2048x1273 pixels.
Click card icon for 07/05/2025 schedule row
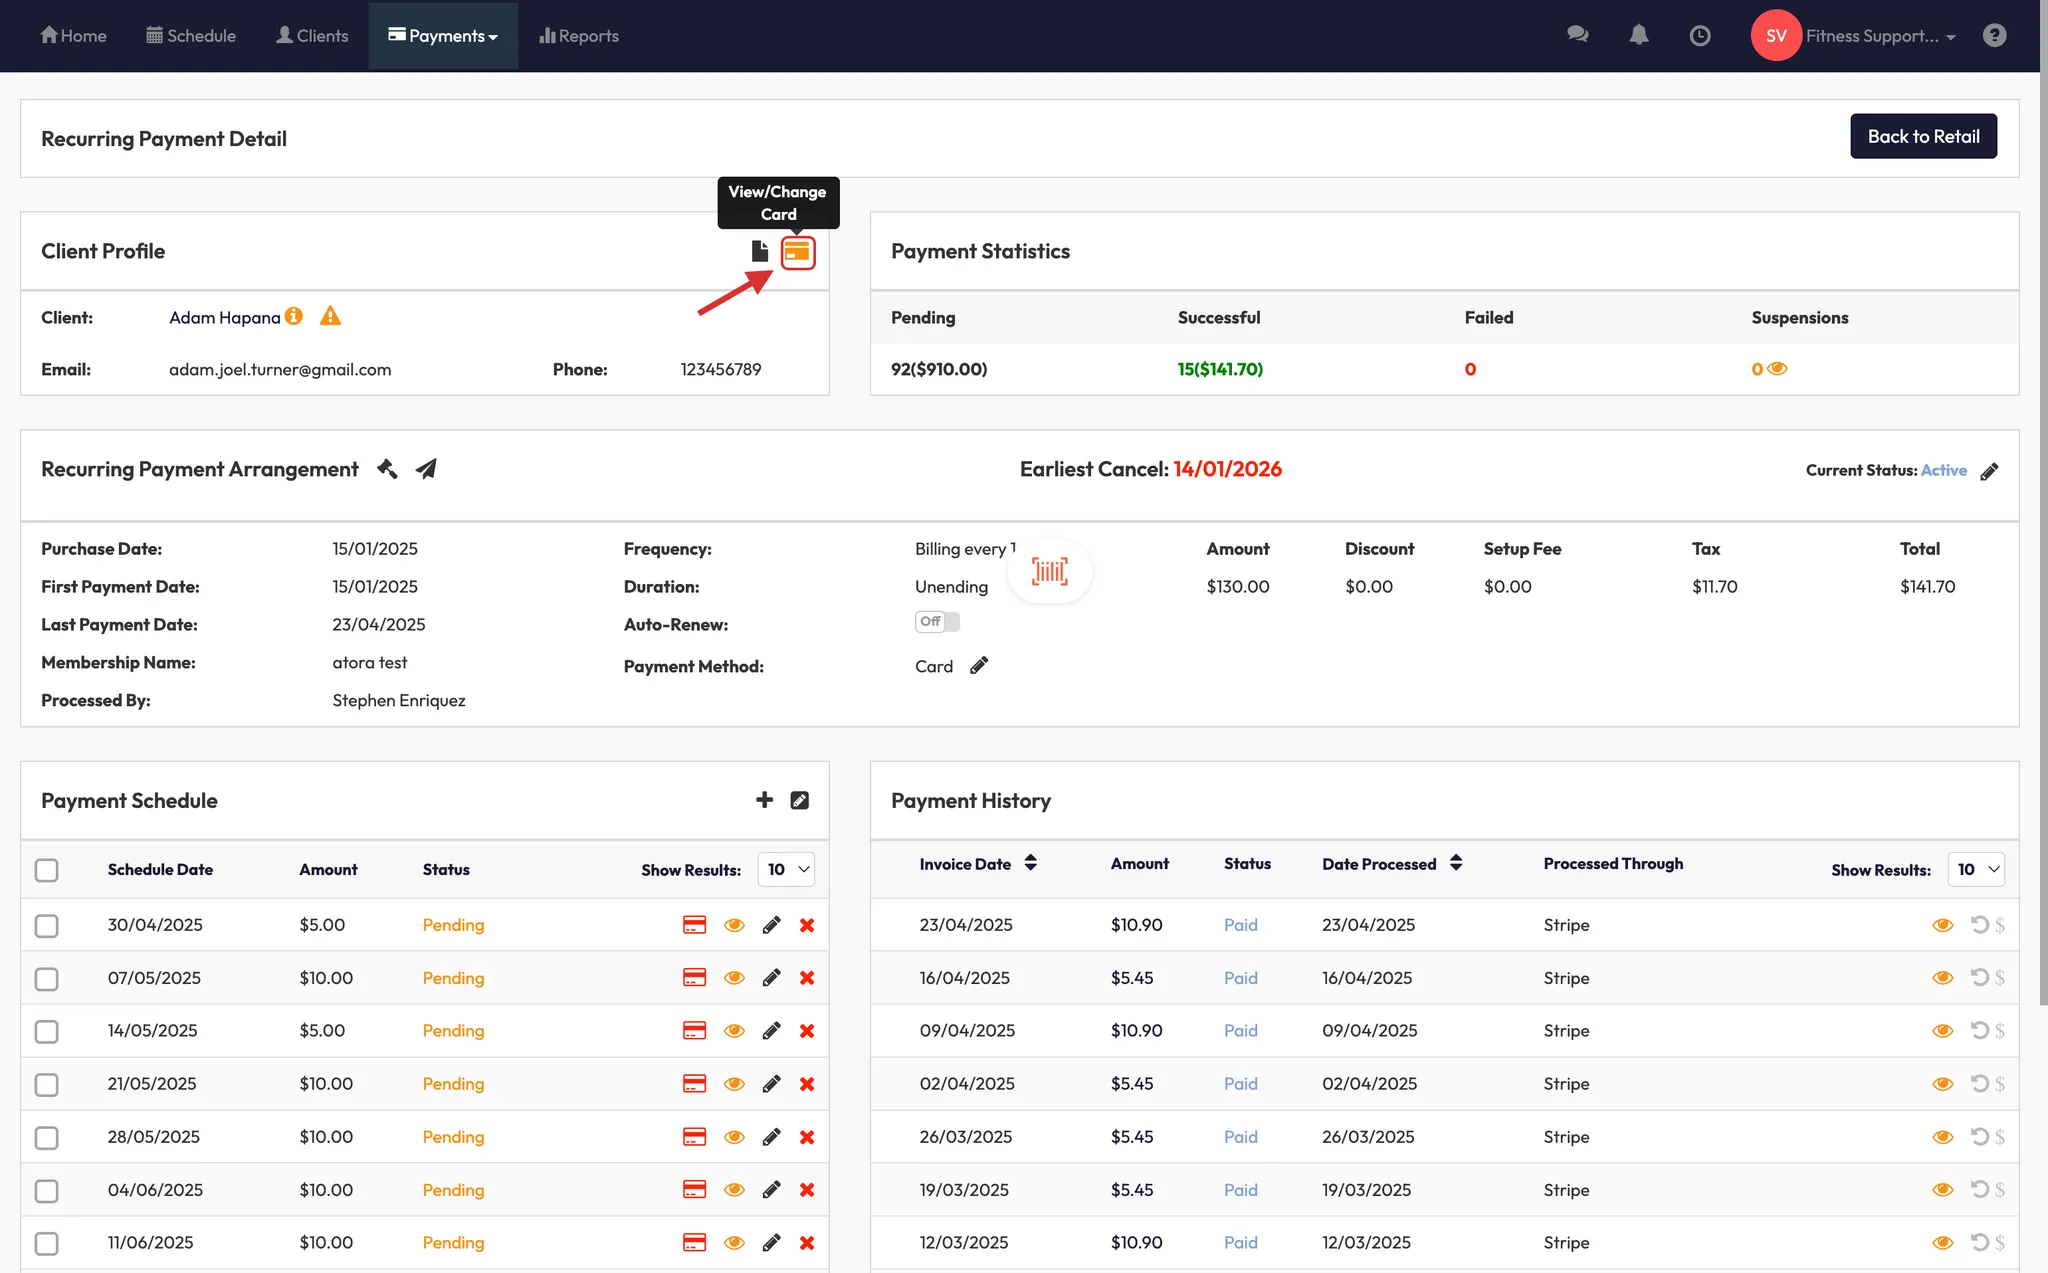(x=694, y=978)
